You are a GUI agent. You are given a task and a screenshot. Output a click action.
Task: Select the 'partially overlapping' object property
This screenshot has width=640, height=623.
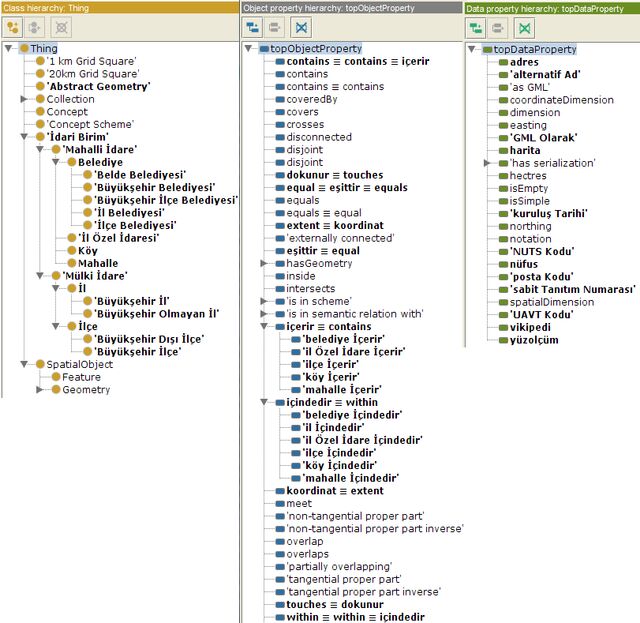click(334, 566)
